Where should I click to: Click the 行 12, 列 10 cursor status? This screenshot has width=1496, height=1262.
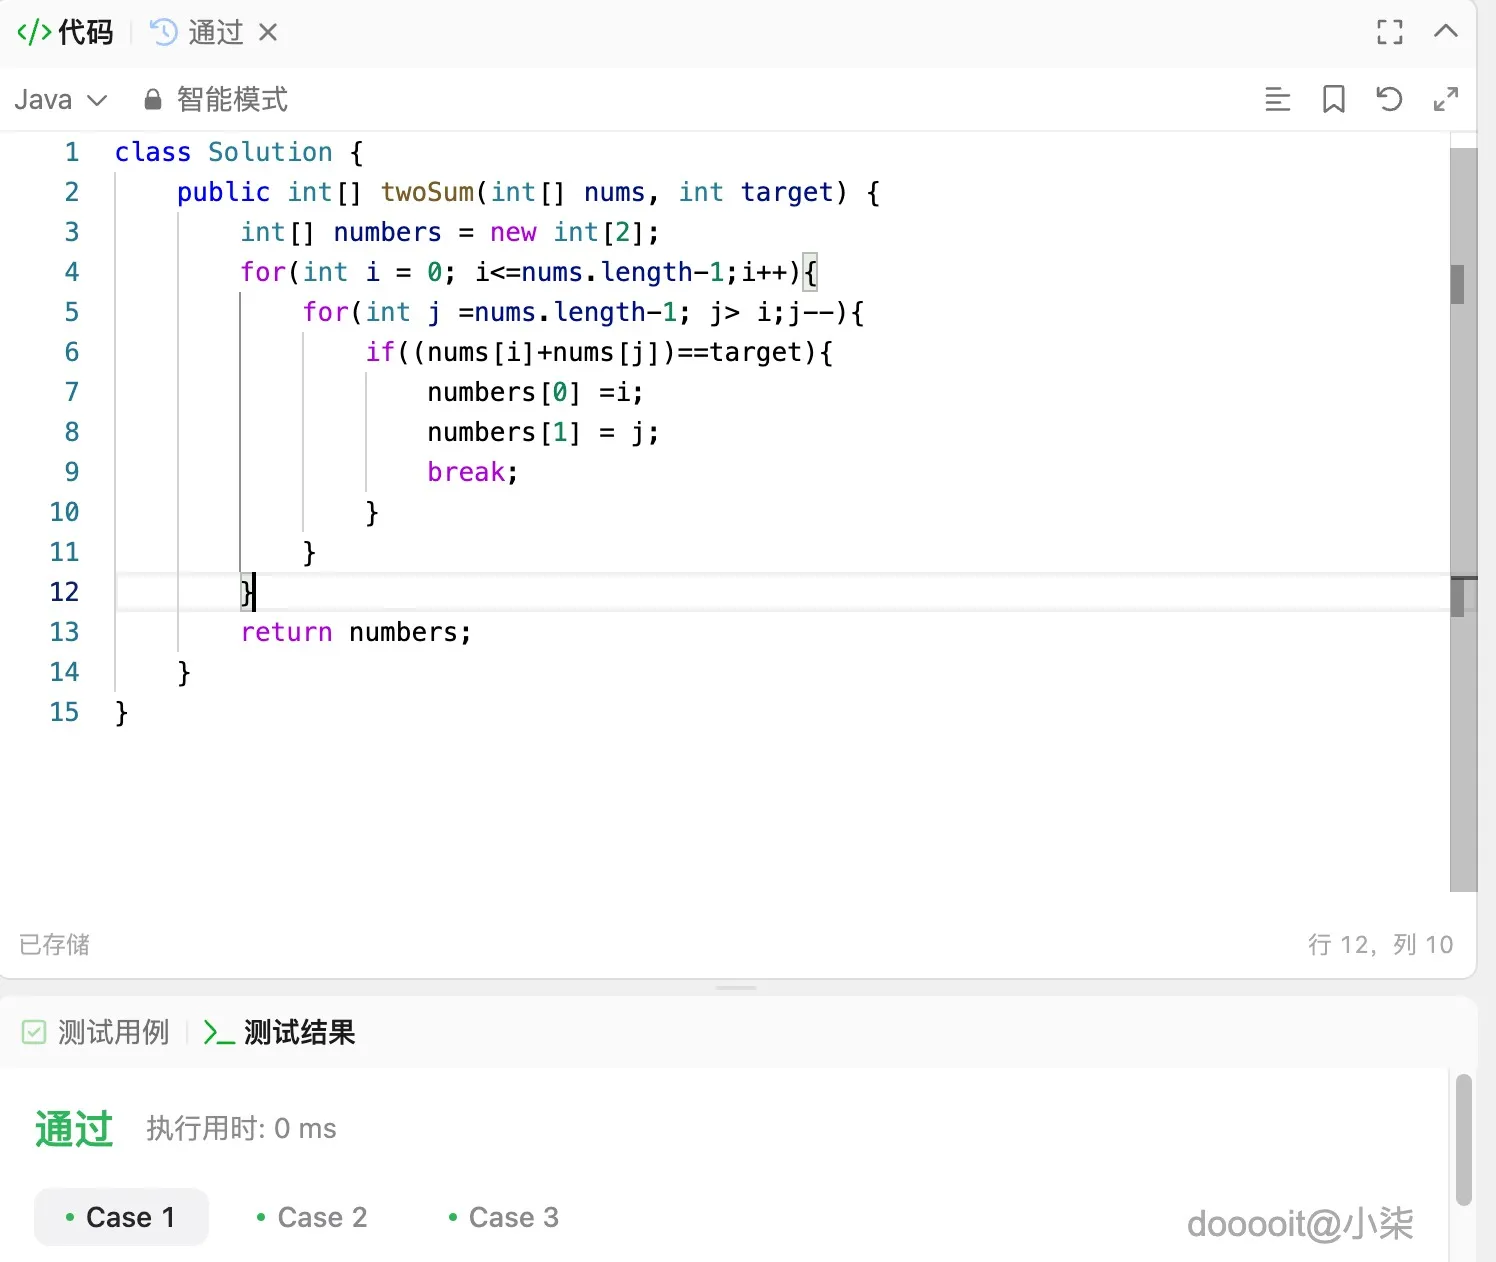click(1380, 945)
